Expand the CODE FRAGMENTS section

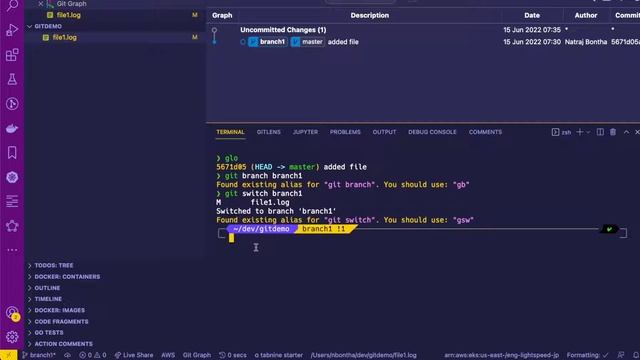(61, 322)
